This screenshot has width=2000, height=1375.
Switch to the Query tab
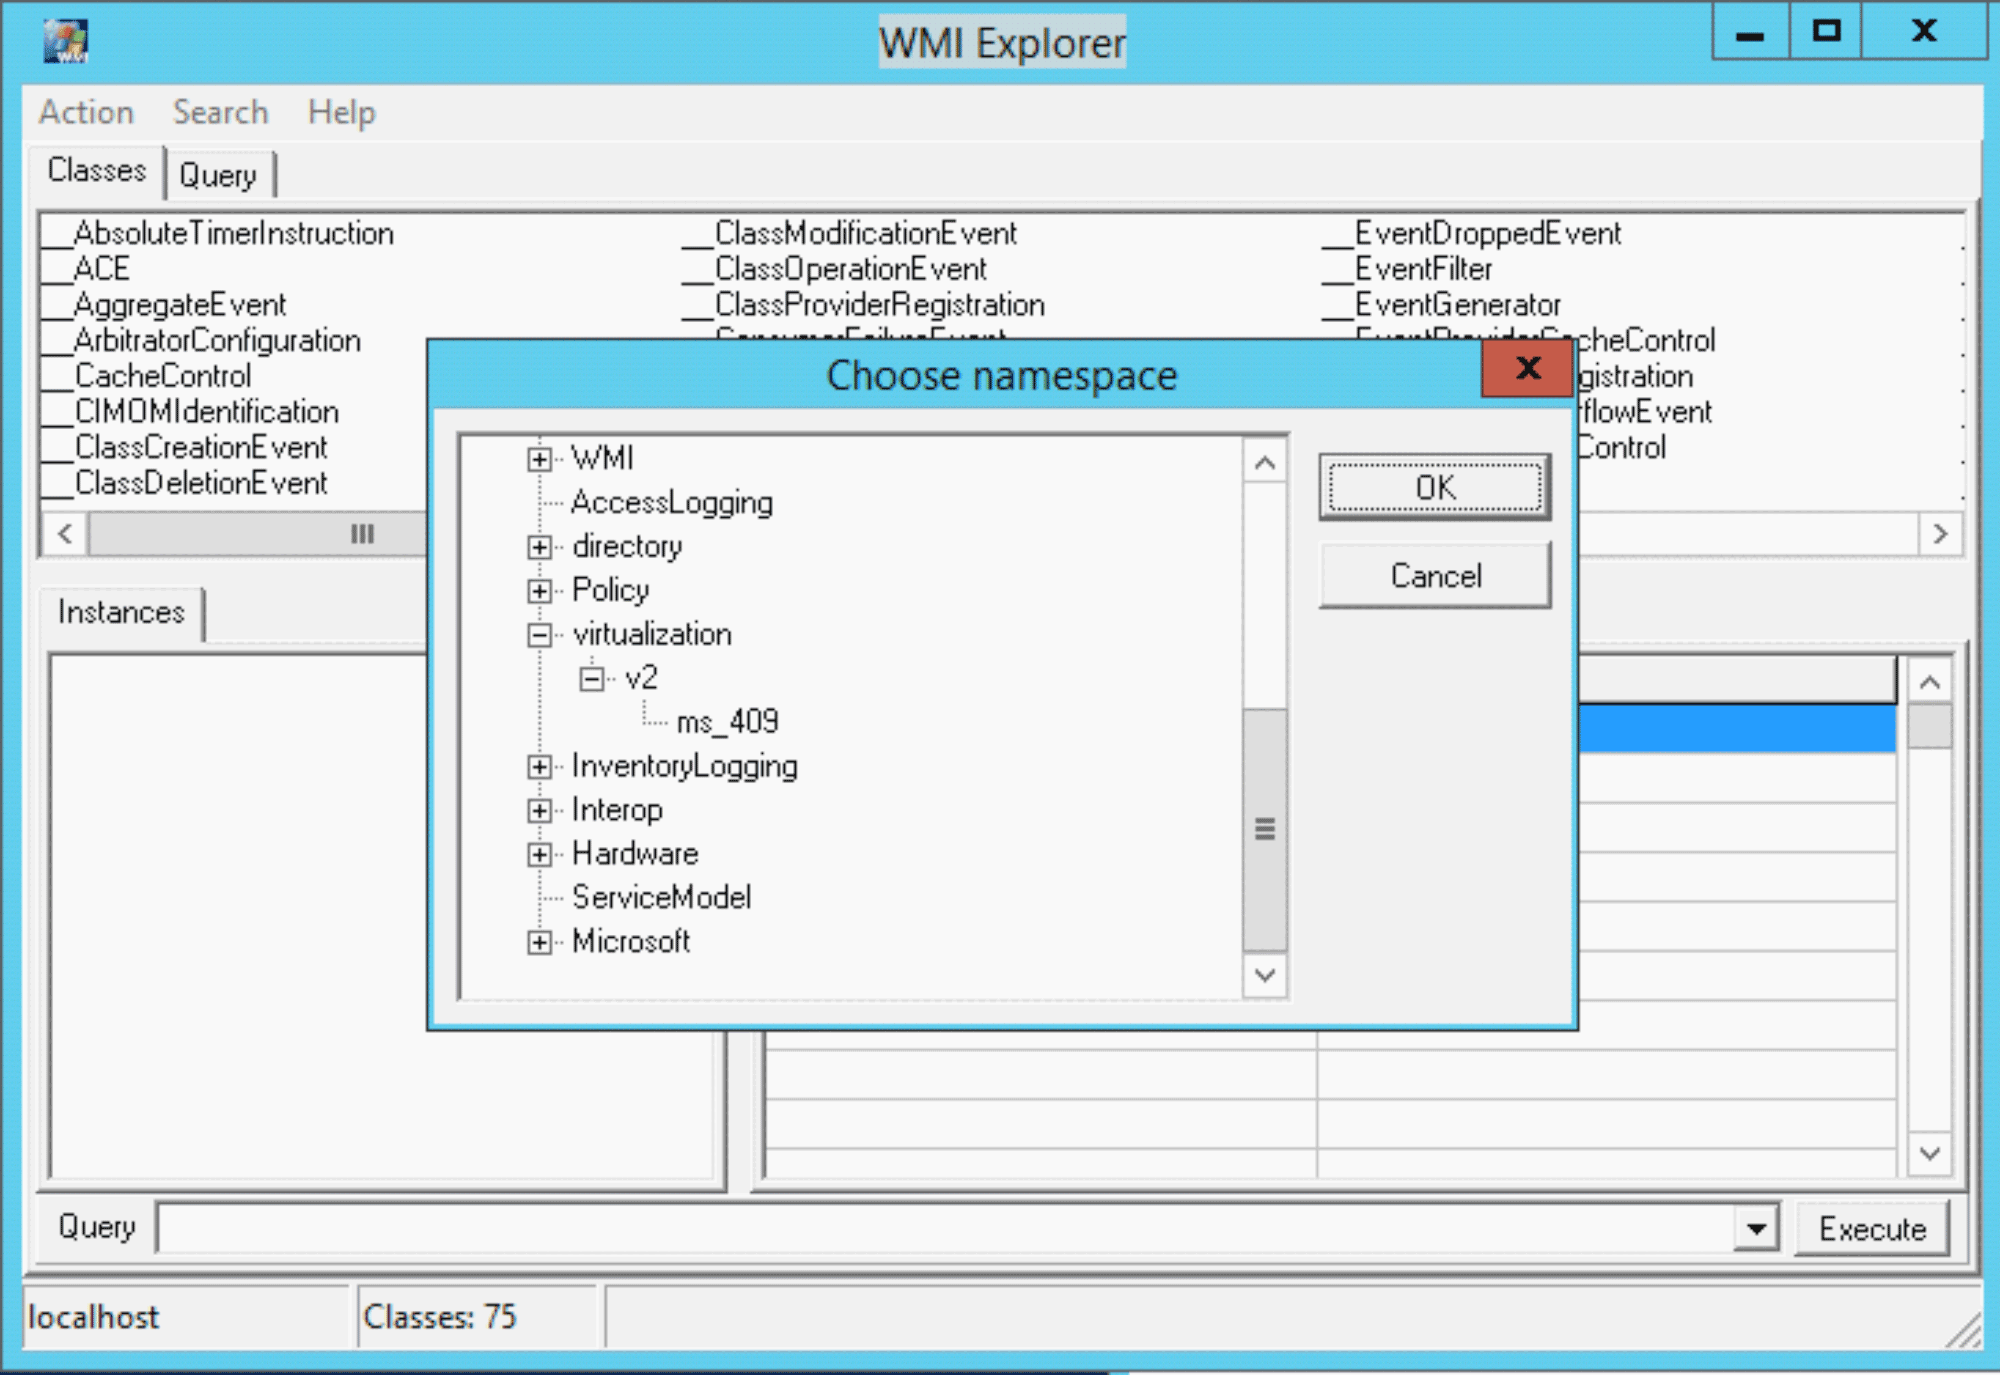(218, 175)
